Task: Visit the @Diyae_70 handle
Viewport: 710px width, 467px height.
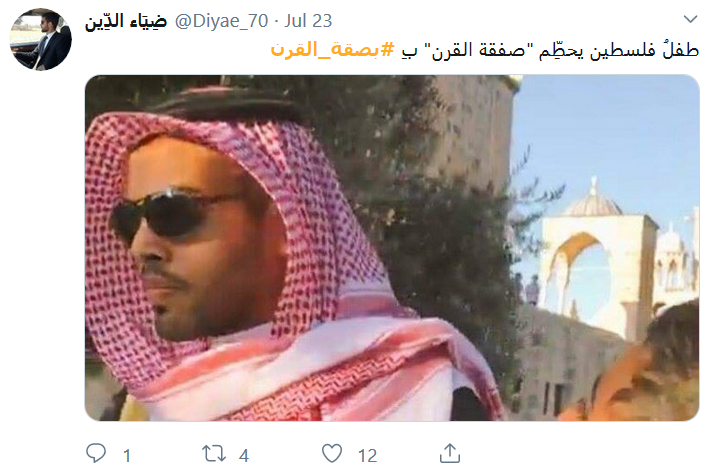Action: (221, 21)
